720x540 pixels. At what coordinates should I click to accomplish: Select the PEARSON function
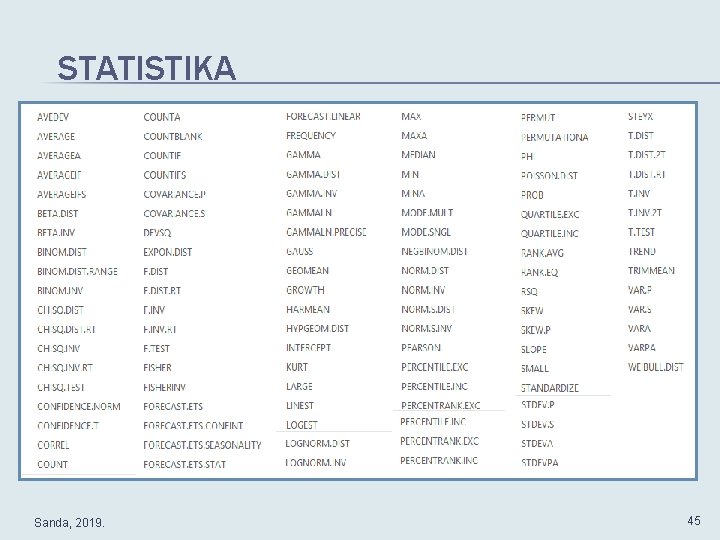pos(421,348)
